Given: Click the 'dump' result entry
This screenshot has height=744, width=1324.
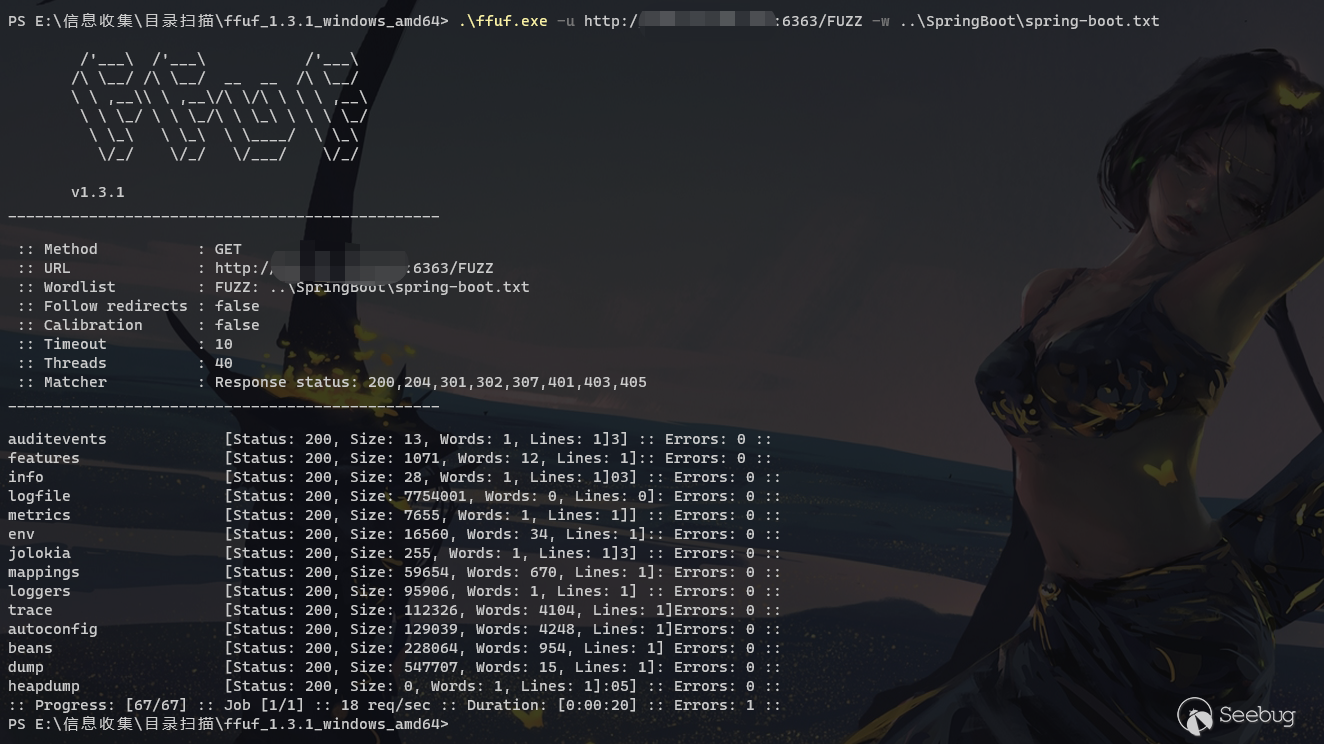Looking at the screenshot, I should [26, 667].
